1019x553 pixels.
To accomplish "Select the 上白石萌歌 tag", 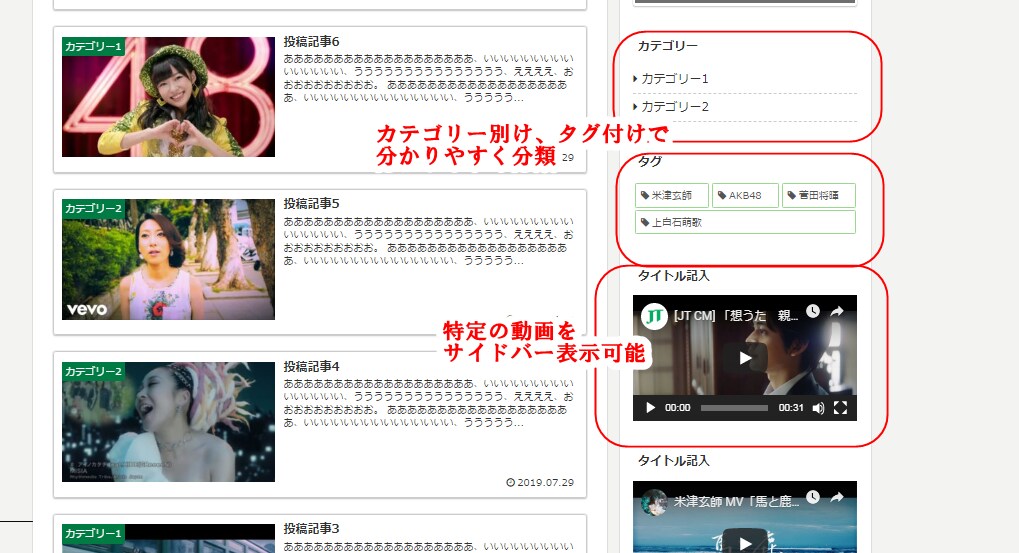I will tap(745, 222).
